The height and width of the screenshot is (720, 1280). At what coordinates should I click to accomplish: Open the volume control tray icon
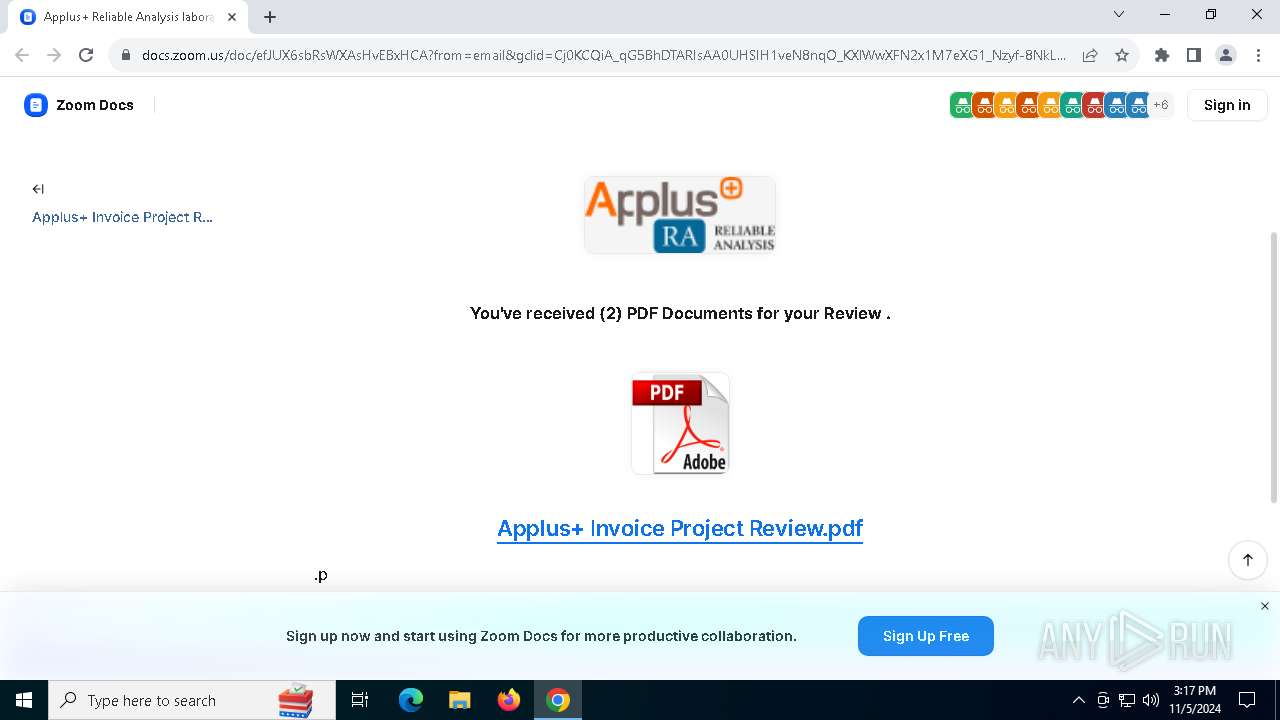coord(1150,700)
